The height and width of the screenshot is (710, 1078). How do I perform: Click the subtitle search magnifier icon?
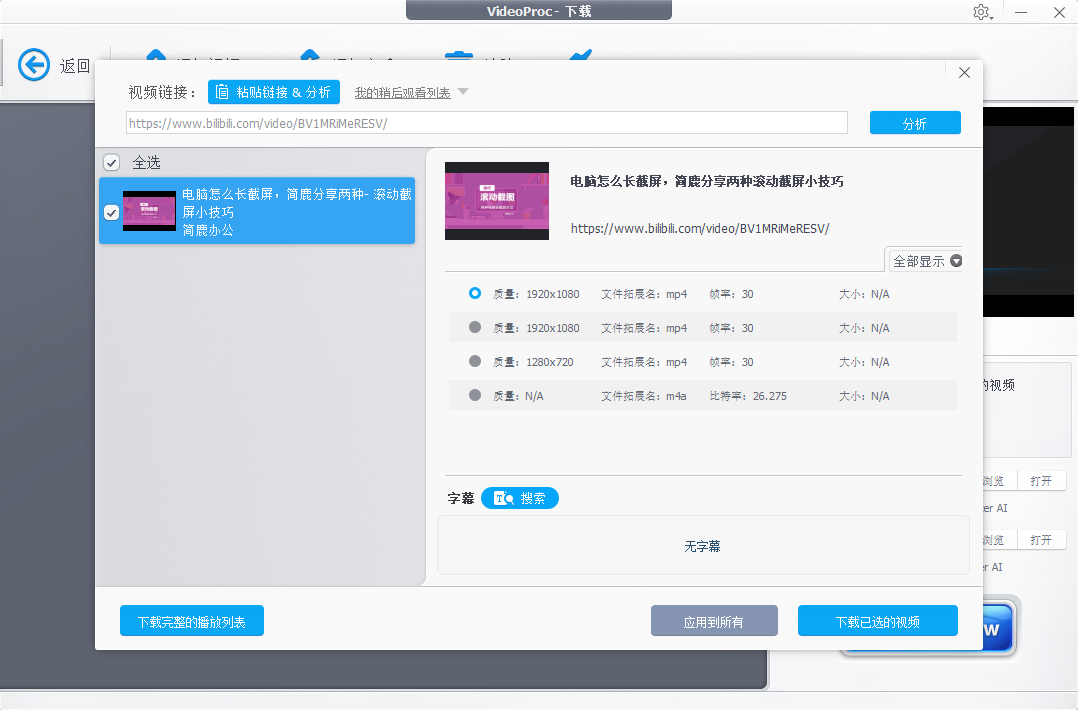[503, 497]
